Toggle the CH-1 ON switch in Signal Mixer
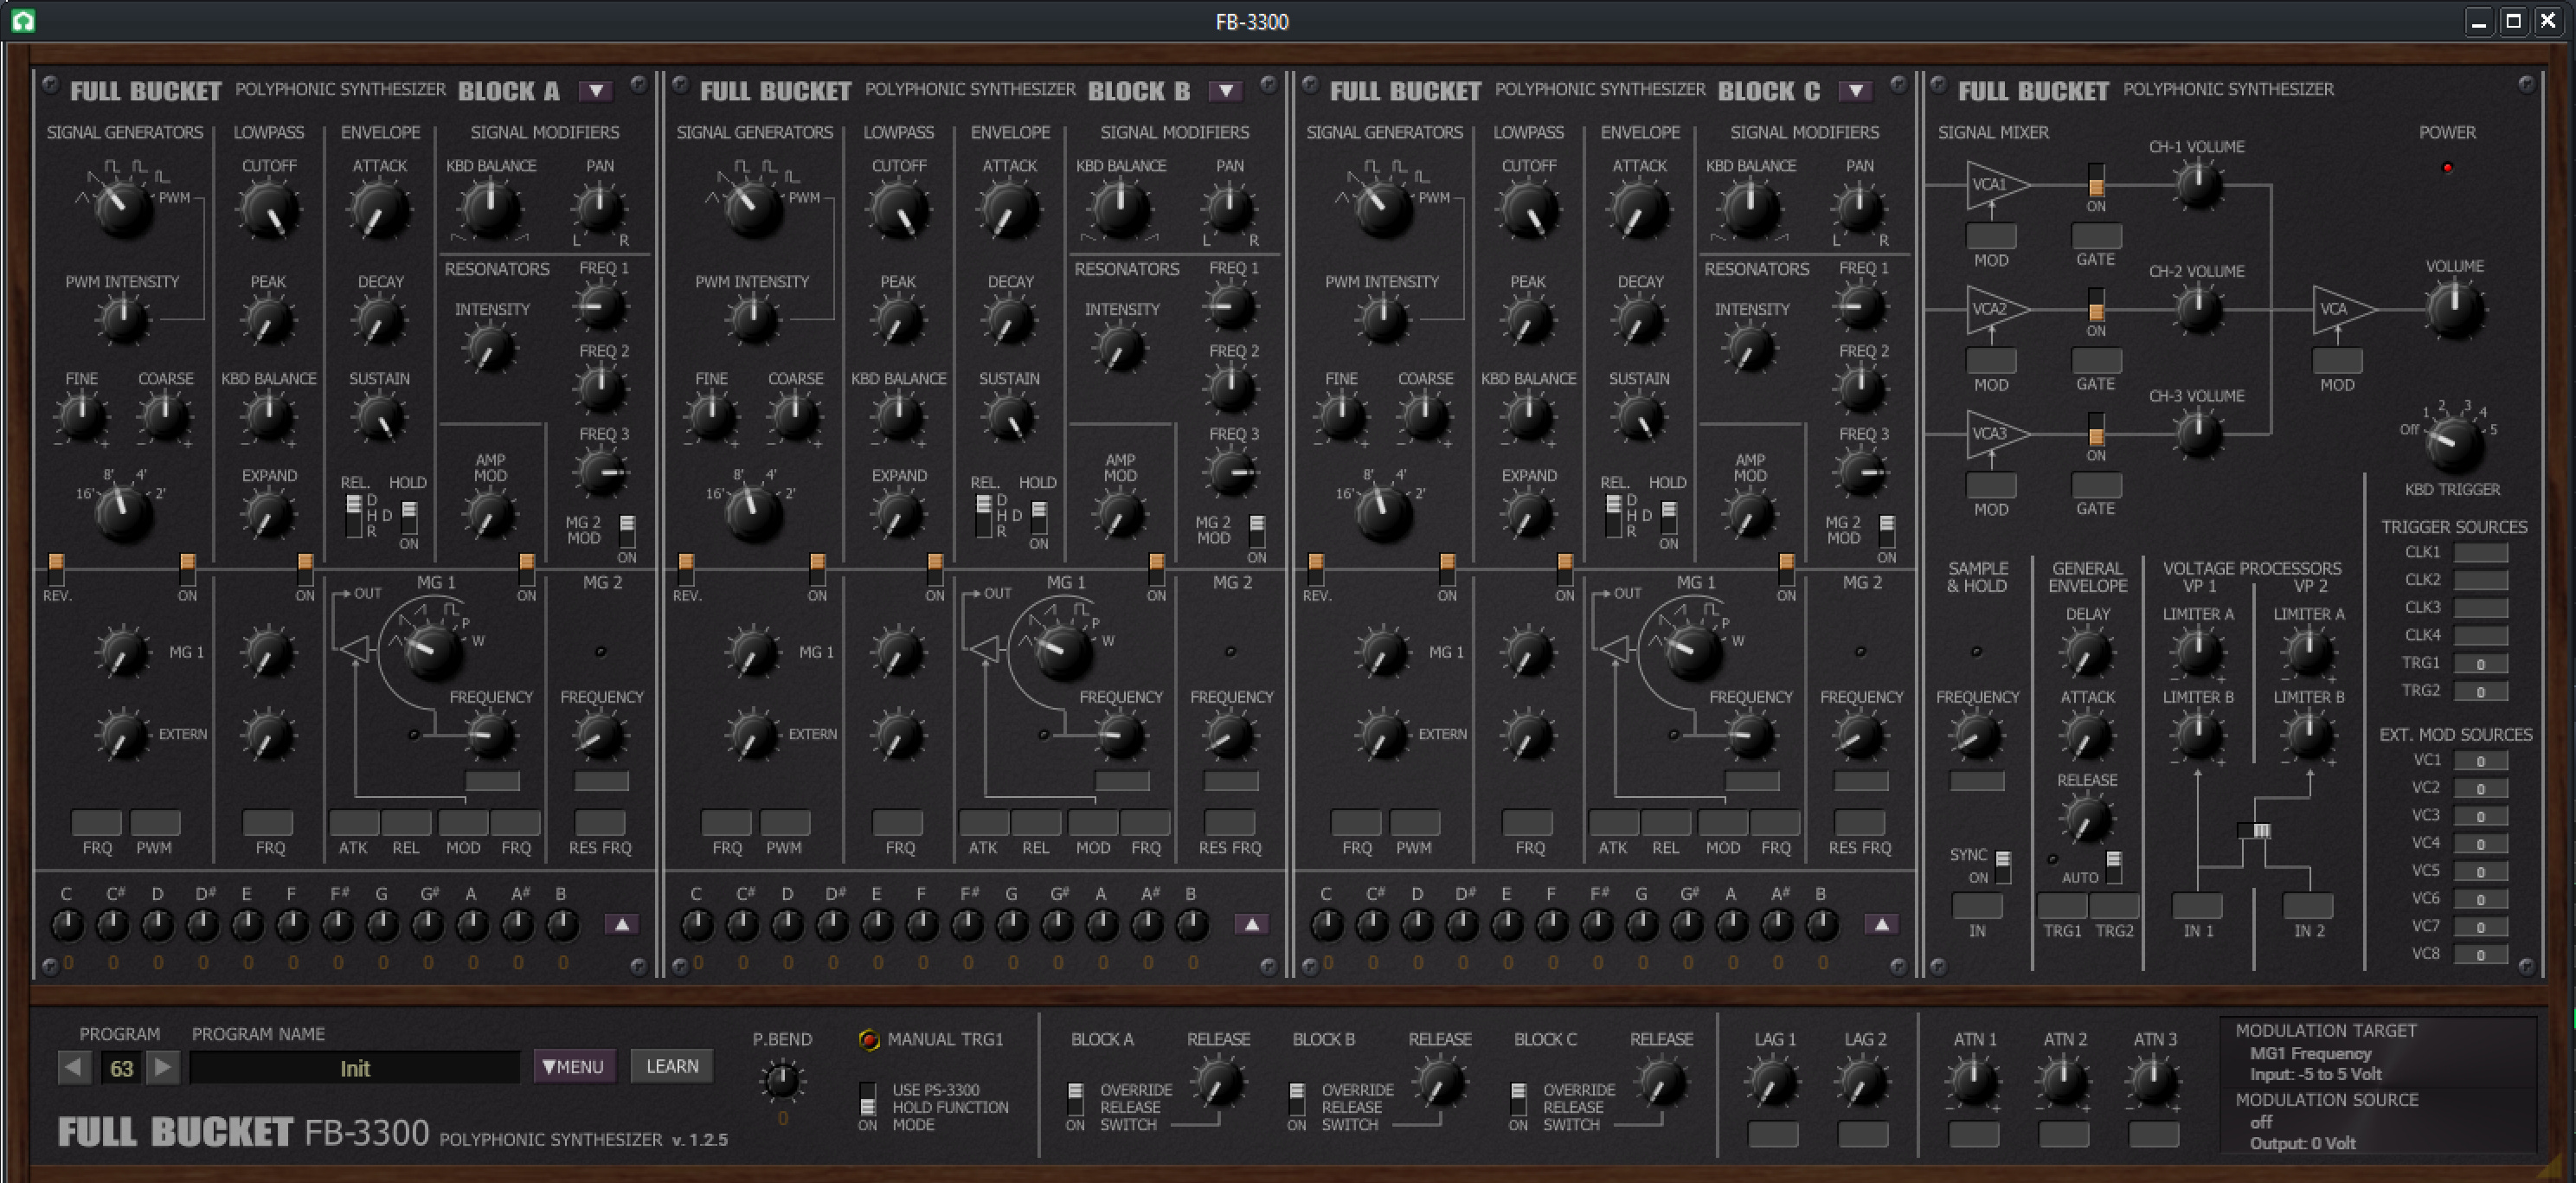The width and height of the screenshot is (2576, 1183). coord(2096,182)
